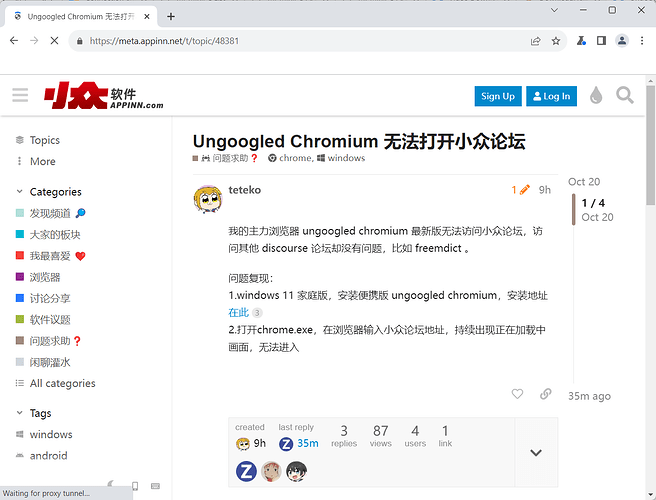656x500 pixels.
Task: Click the second participant avatar
Action: click(x=271, y=471)
